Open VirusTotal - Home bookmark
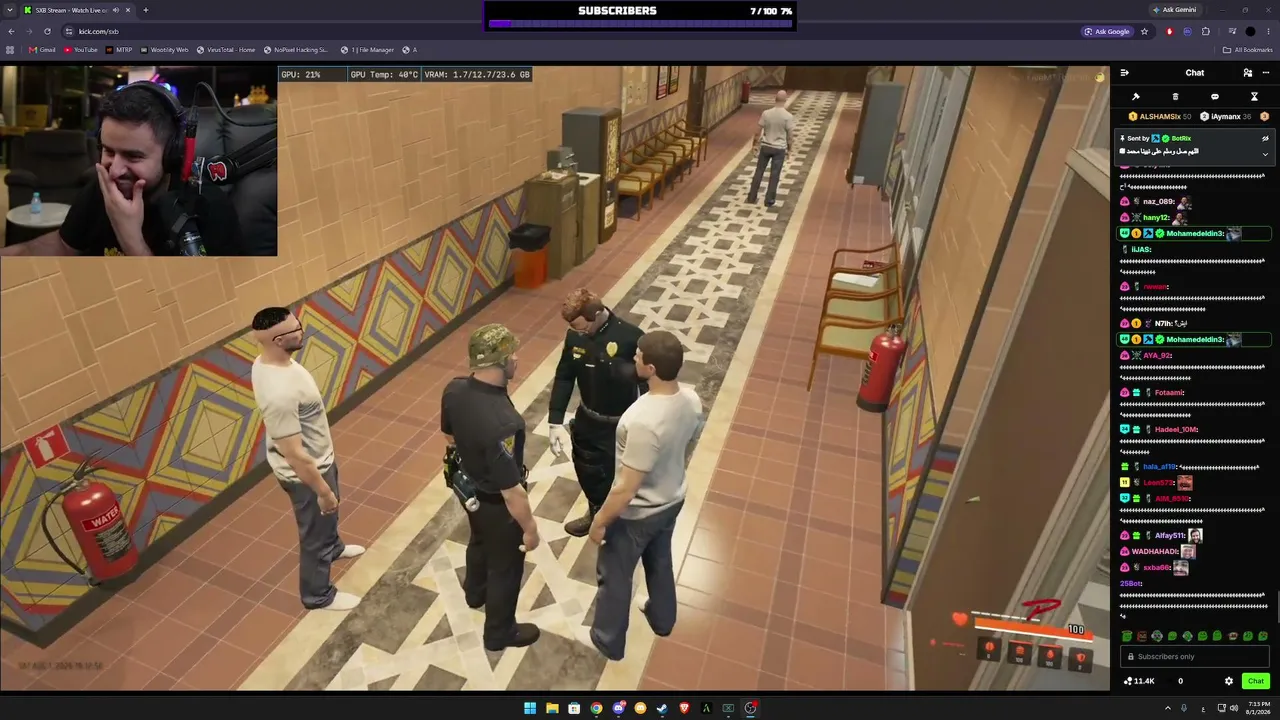 (226, 50)
